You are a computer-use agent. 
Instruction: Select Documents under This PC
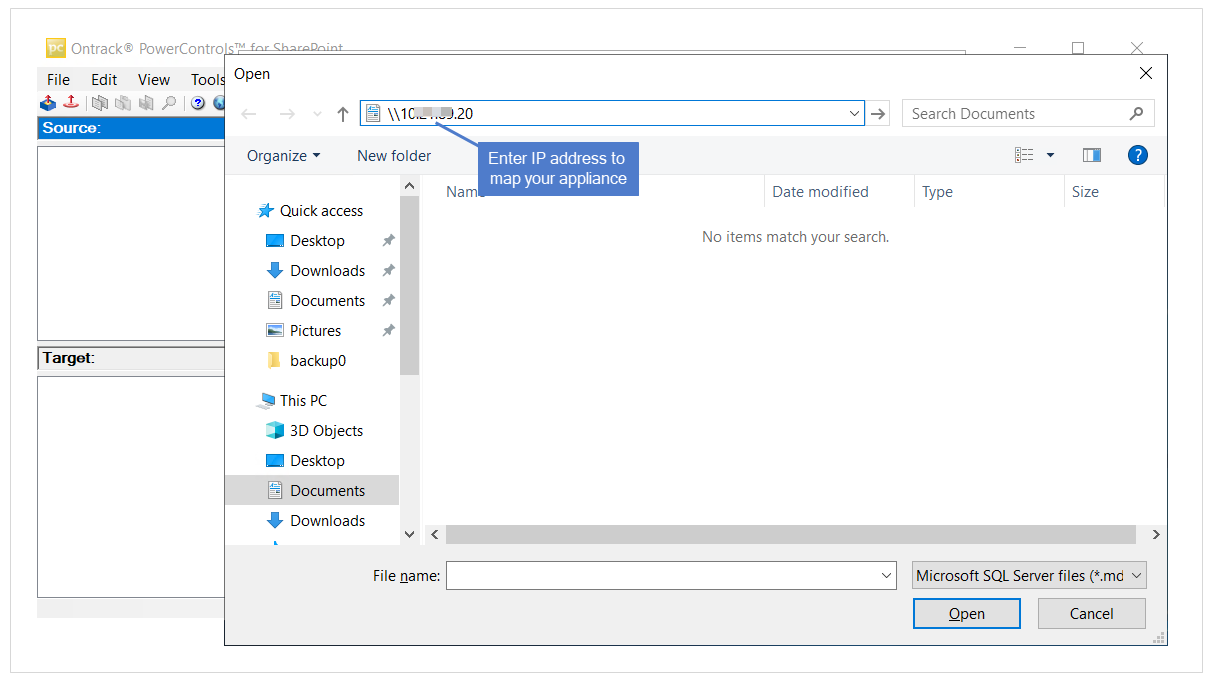[312, 491]
